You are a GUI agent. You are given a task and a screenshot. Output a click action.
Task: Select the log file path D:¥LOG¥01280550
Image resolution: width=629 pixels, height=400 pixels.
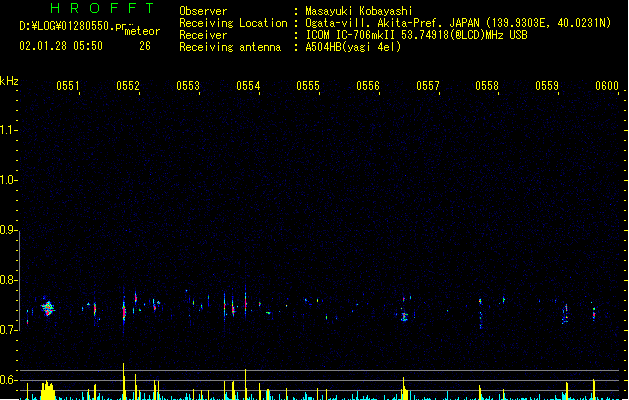pyautogui.click(x=72, y=26)
